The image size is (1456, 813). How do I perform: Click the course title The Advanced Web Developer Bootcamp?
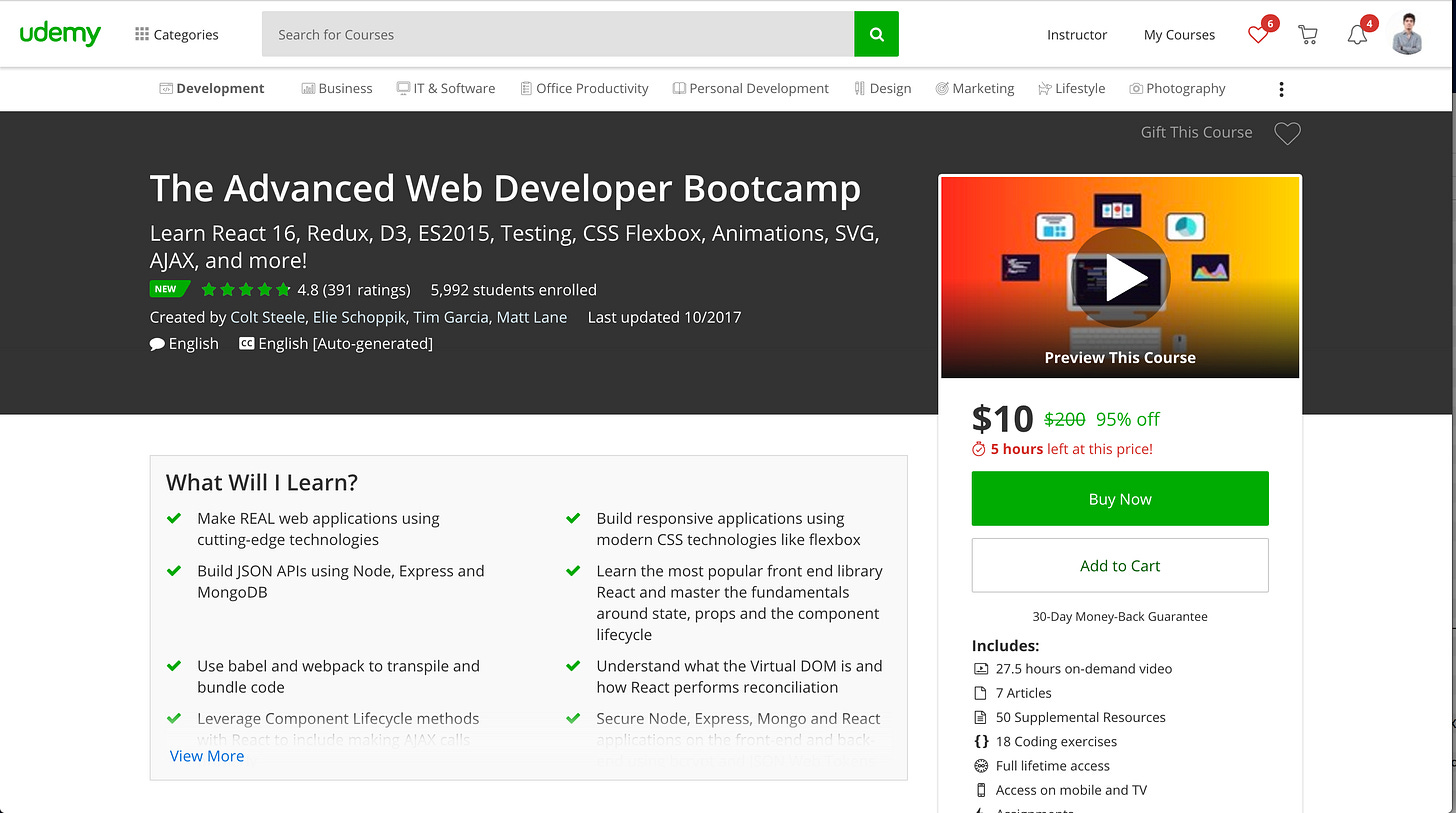(505, 189)
